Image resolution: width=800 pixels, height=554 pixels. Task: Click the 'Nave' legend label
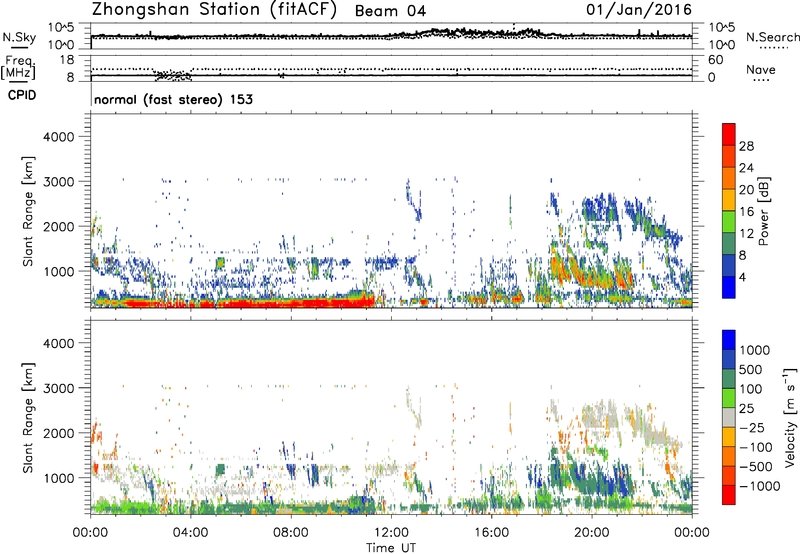[x=761, y=69]
